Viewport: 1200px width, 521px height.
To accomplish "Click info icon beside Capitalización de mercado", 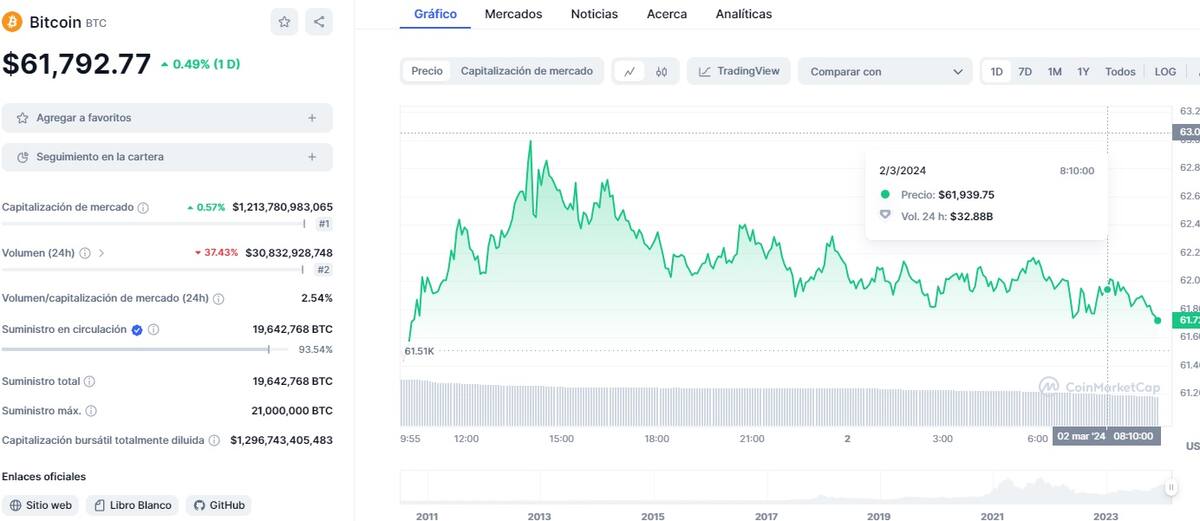I will tap(143, 208).
